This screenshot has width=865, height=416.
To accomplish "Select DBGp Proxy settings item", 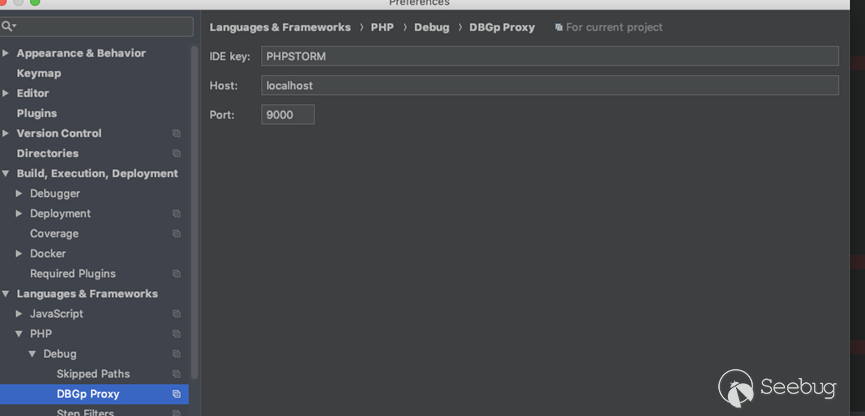I will pyautogui.click(x=94, y=394).
